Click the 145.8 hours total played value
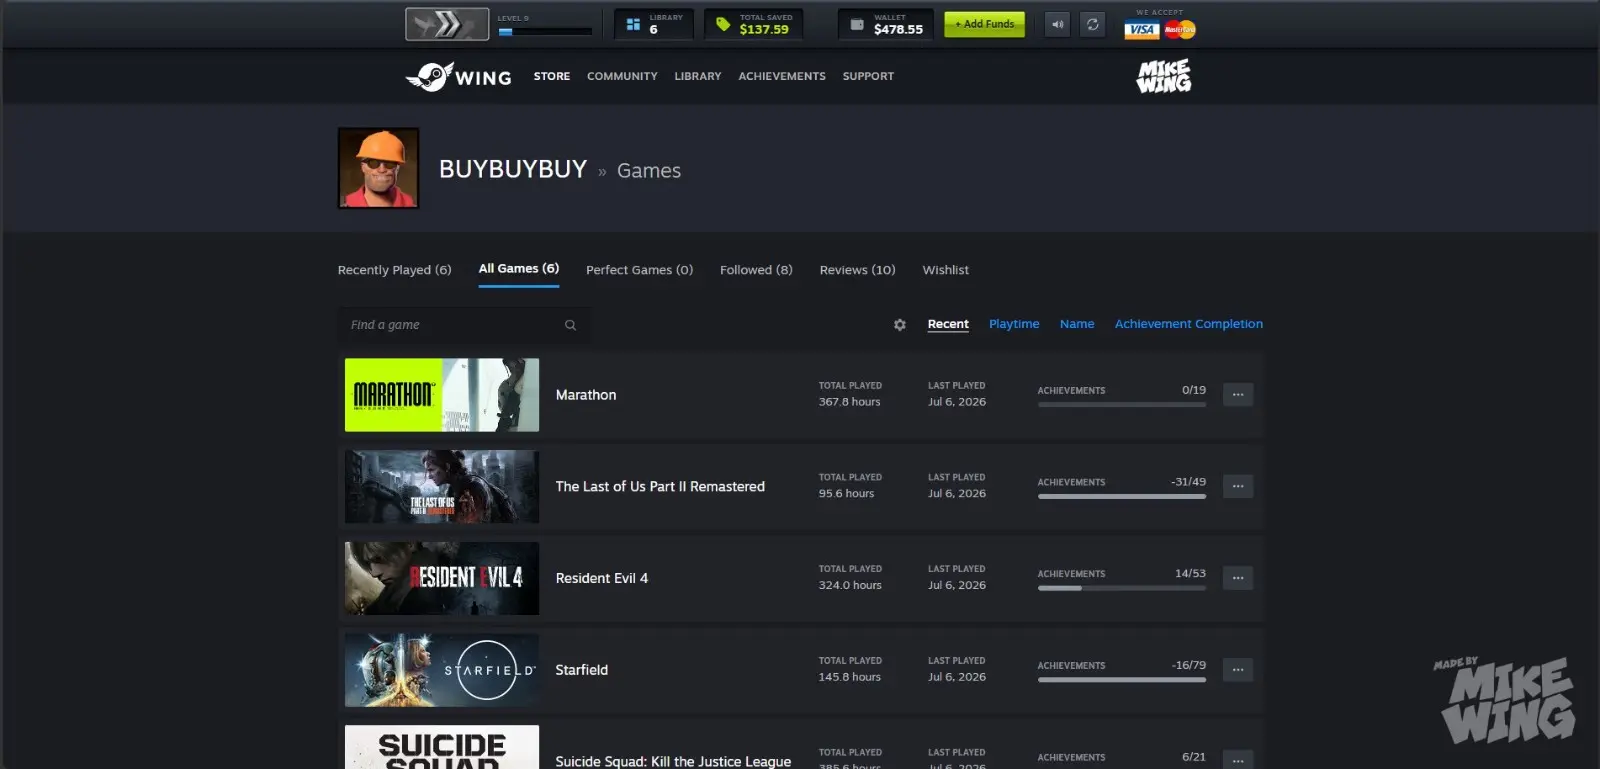Viewport: 1600px width, 769px height. click(850, 677)
